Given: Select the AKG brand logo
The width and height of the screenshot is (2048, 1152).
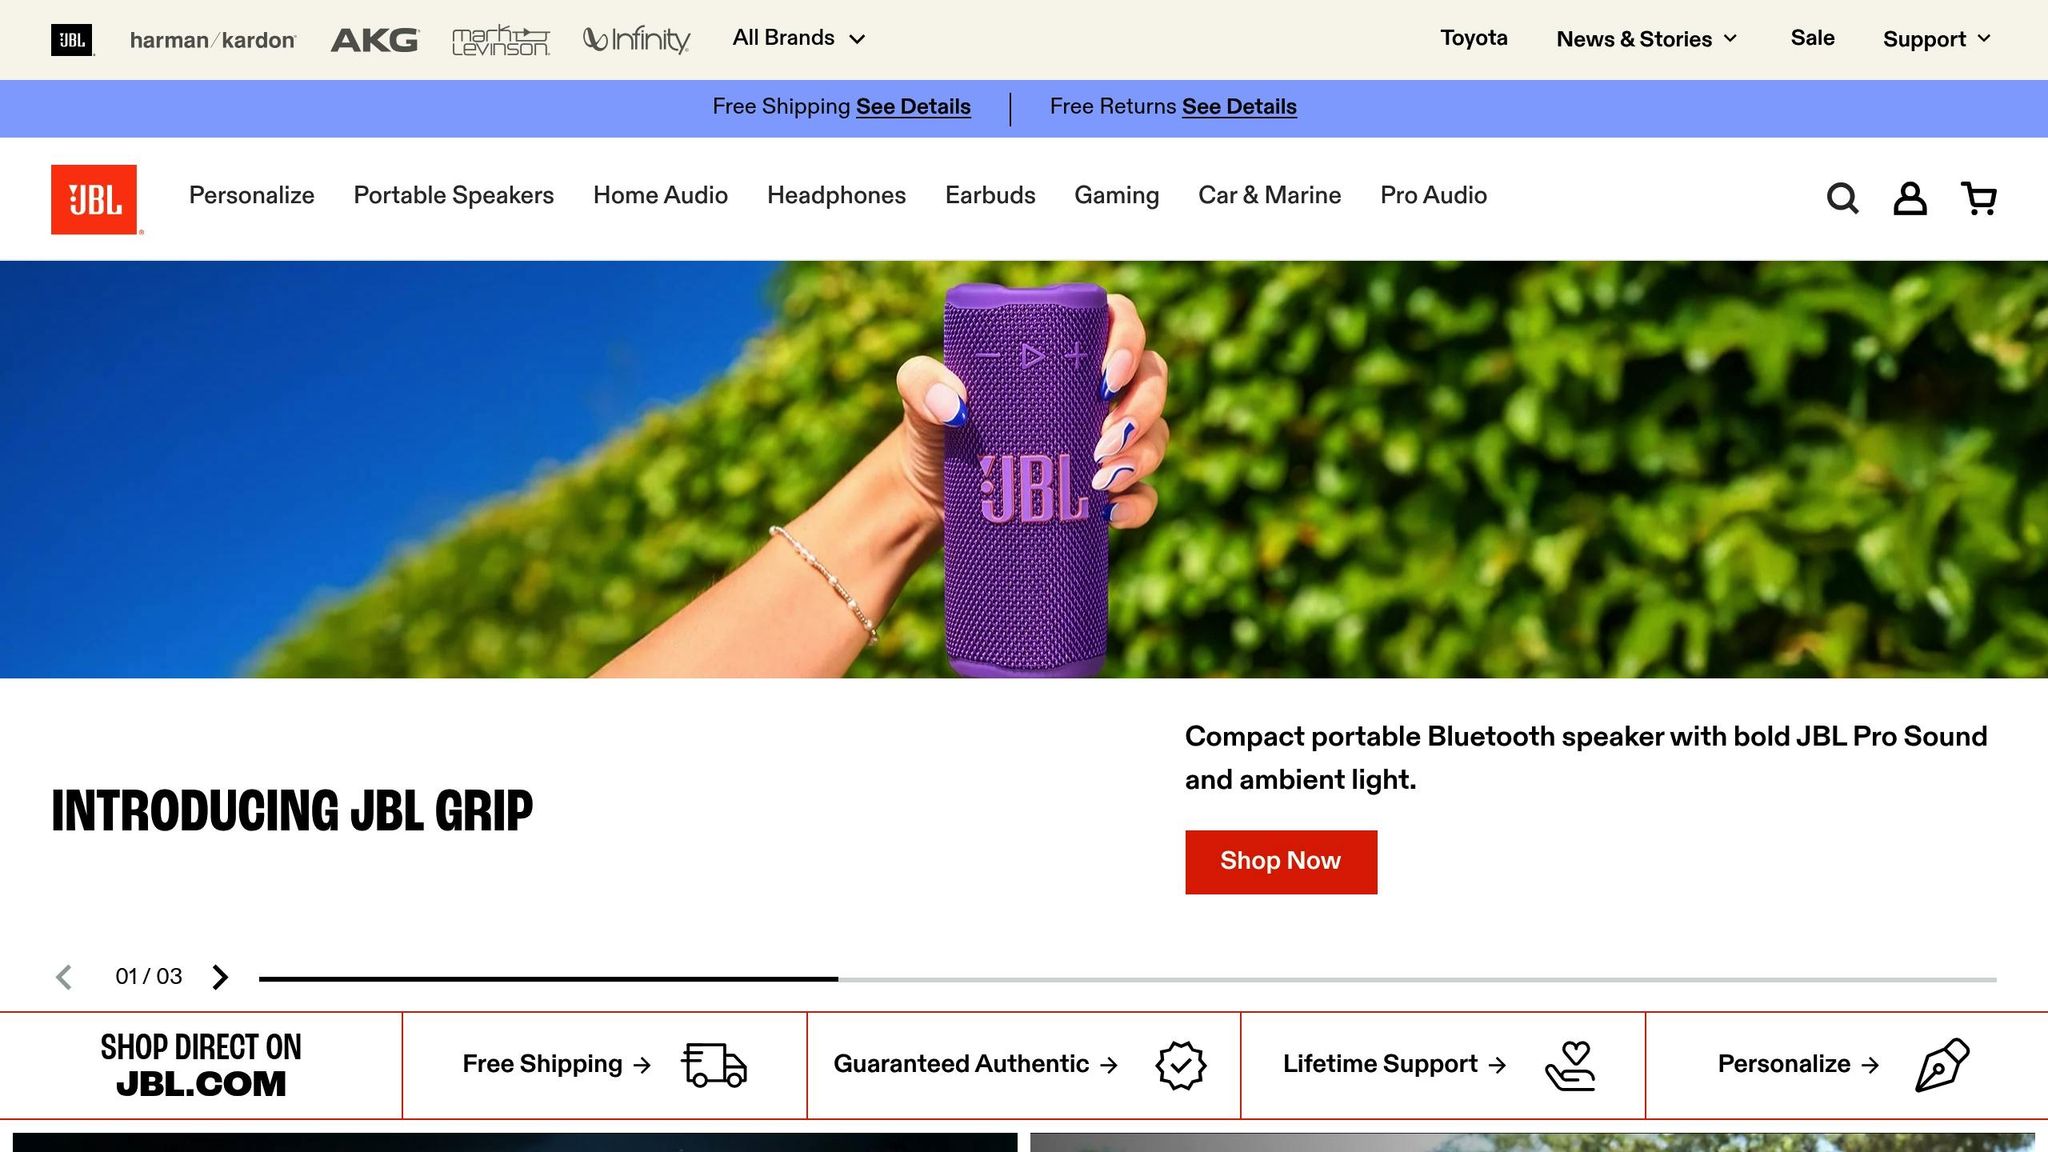Looking at the screenshot, I should tap(375, 40).
